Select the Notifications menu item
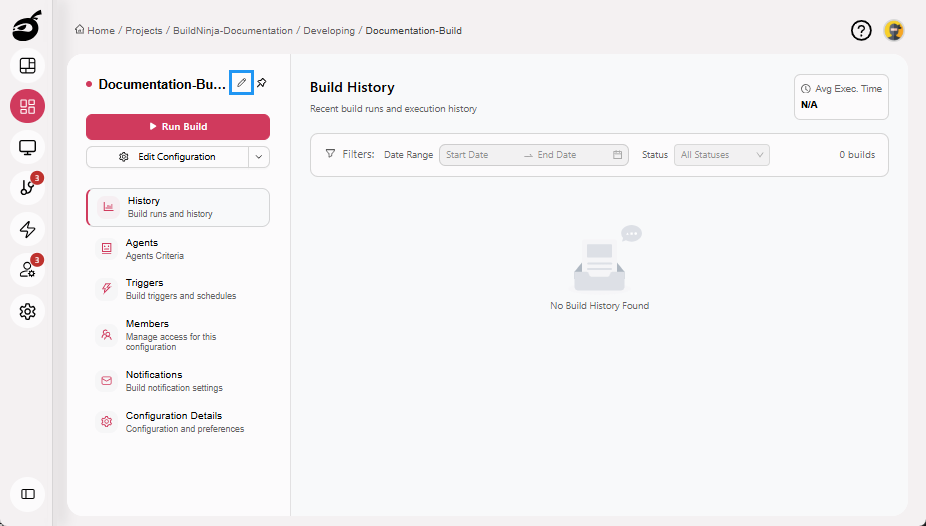Image resolution: width=926 pixels, height=526 pixels. [x=178, y=381]
